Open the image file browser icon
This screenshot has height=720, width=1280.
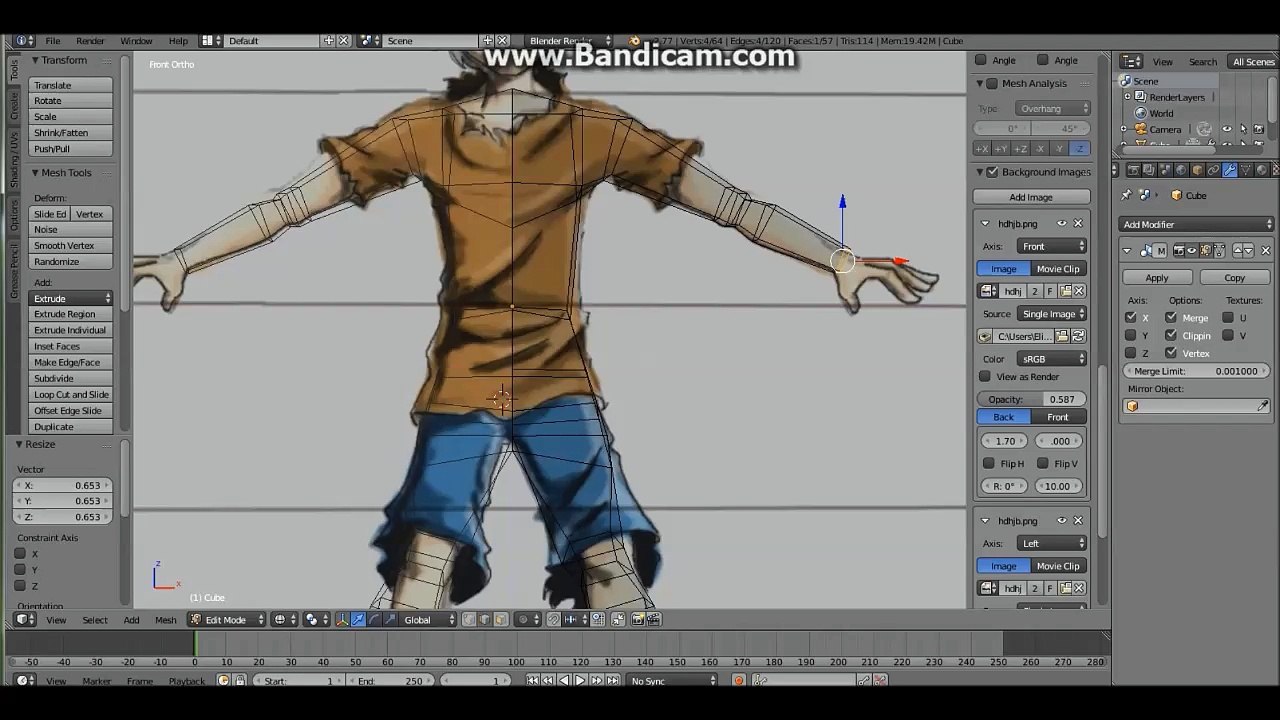coord(1062,337)
